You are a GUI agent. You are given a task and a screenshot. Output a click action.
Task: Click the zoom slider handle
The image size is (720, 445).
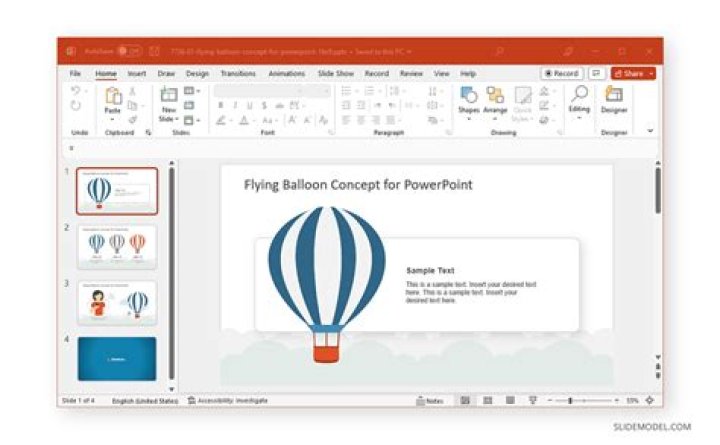point(570,400)
